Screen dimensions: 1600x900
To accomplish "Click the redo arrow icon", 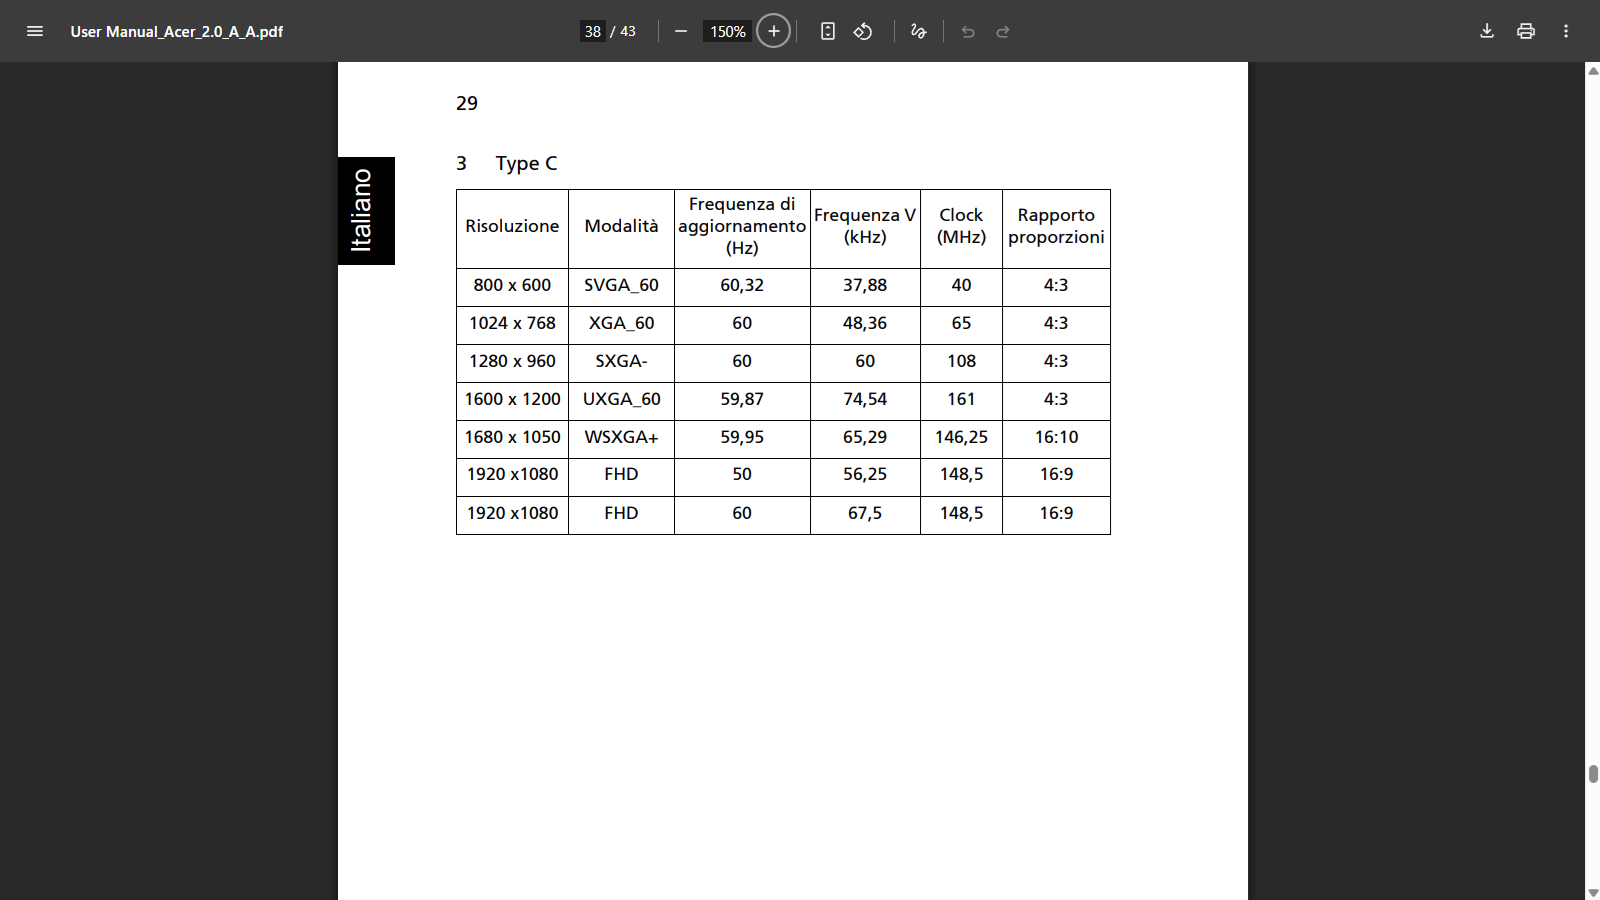I will 1003,31.
